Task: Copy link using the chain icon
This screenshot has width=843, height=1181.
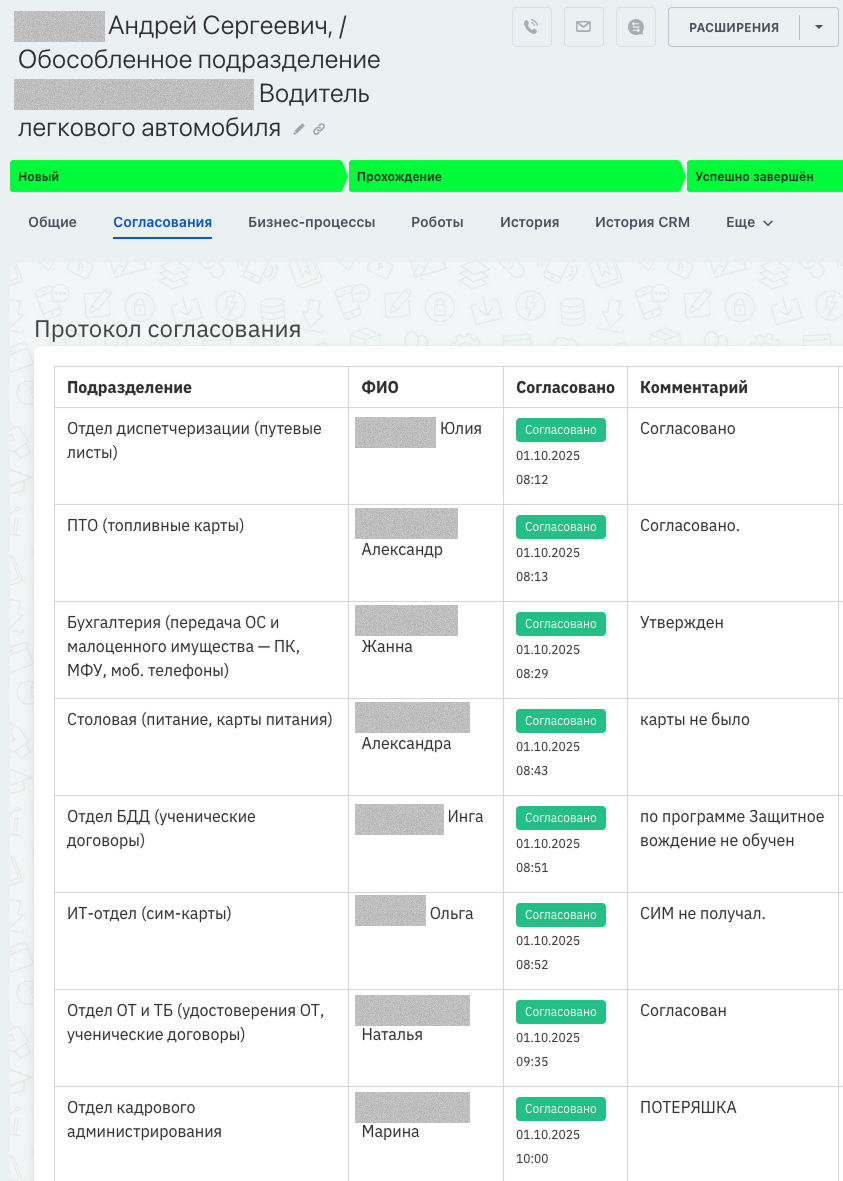Action: (x=319, y=129)
